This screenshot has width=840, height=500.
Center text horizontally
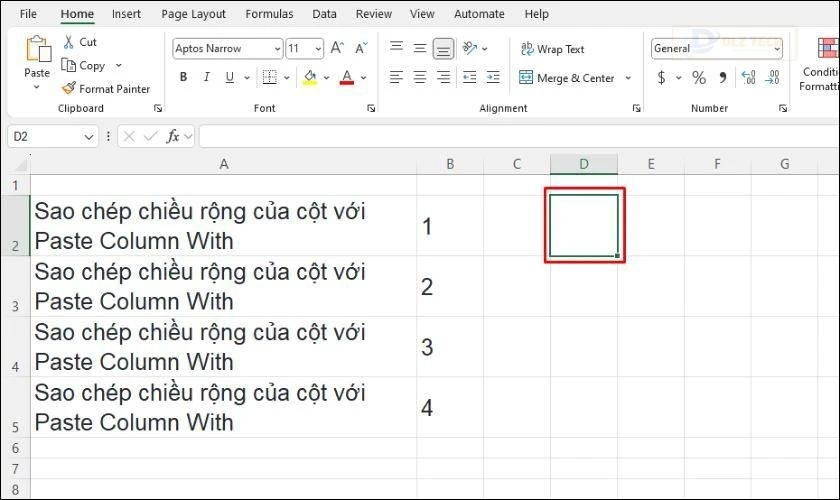point(420,78)
